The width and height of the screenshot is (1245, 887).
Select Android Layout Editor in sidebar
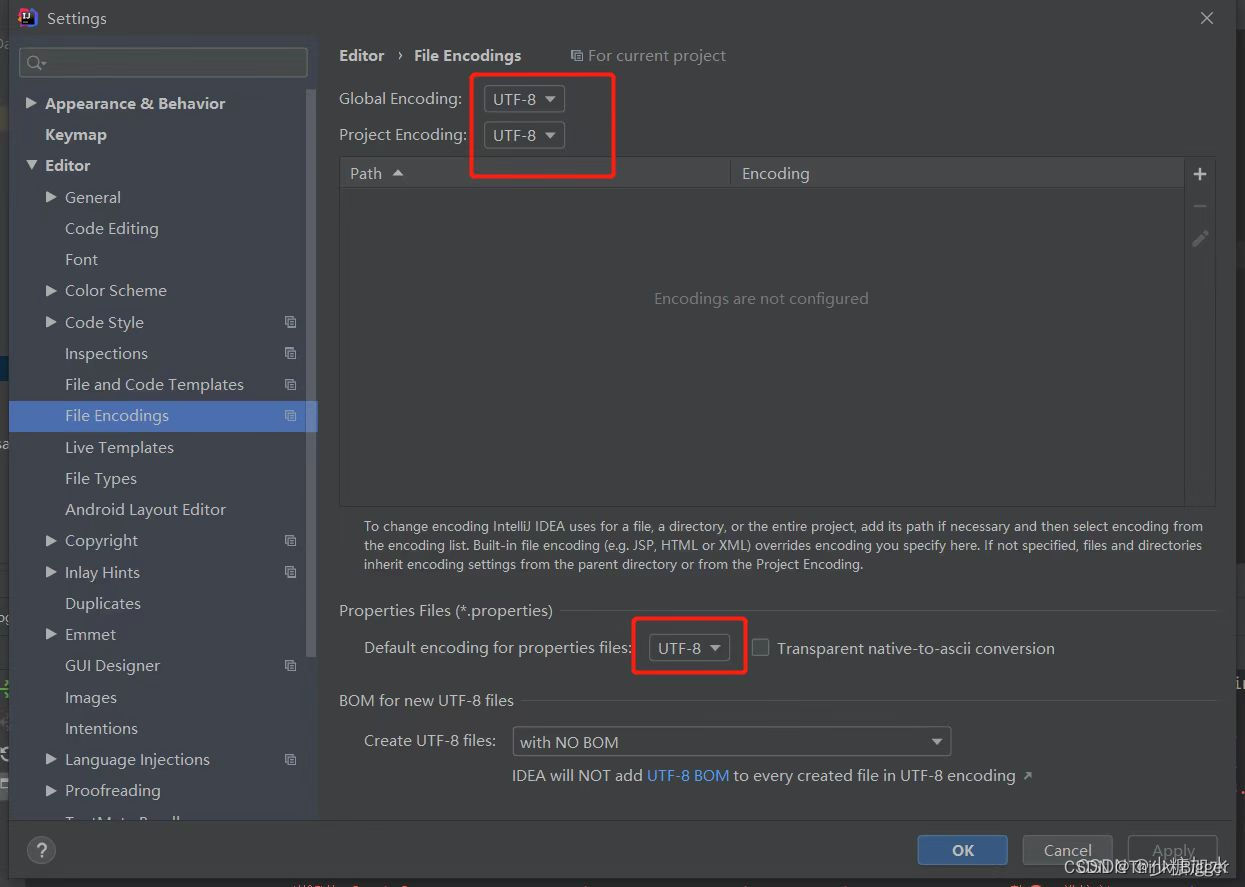pyautogui.click(x=145, y=509)
